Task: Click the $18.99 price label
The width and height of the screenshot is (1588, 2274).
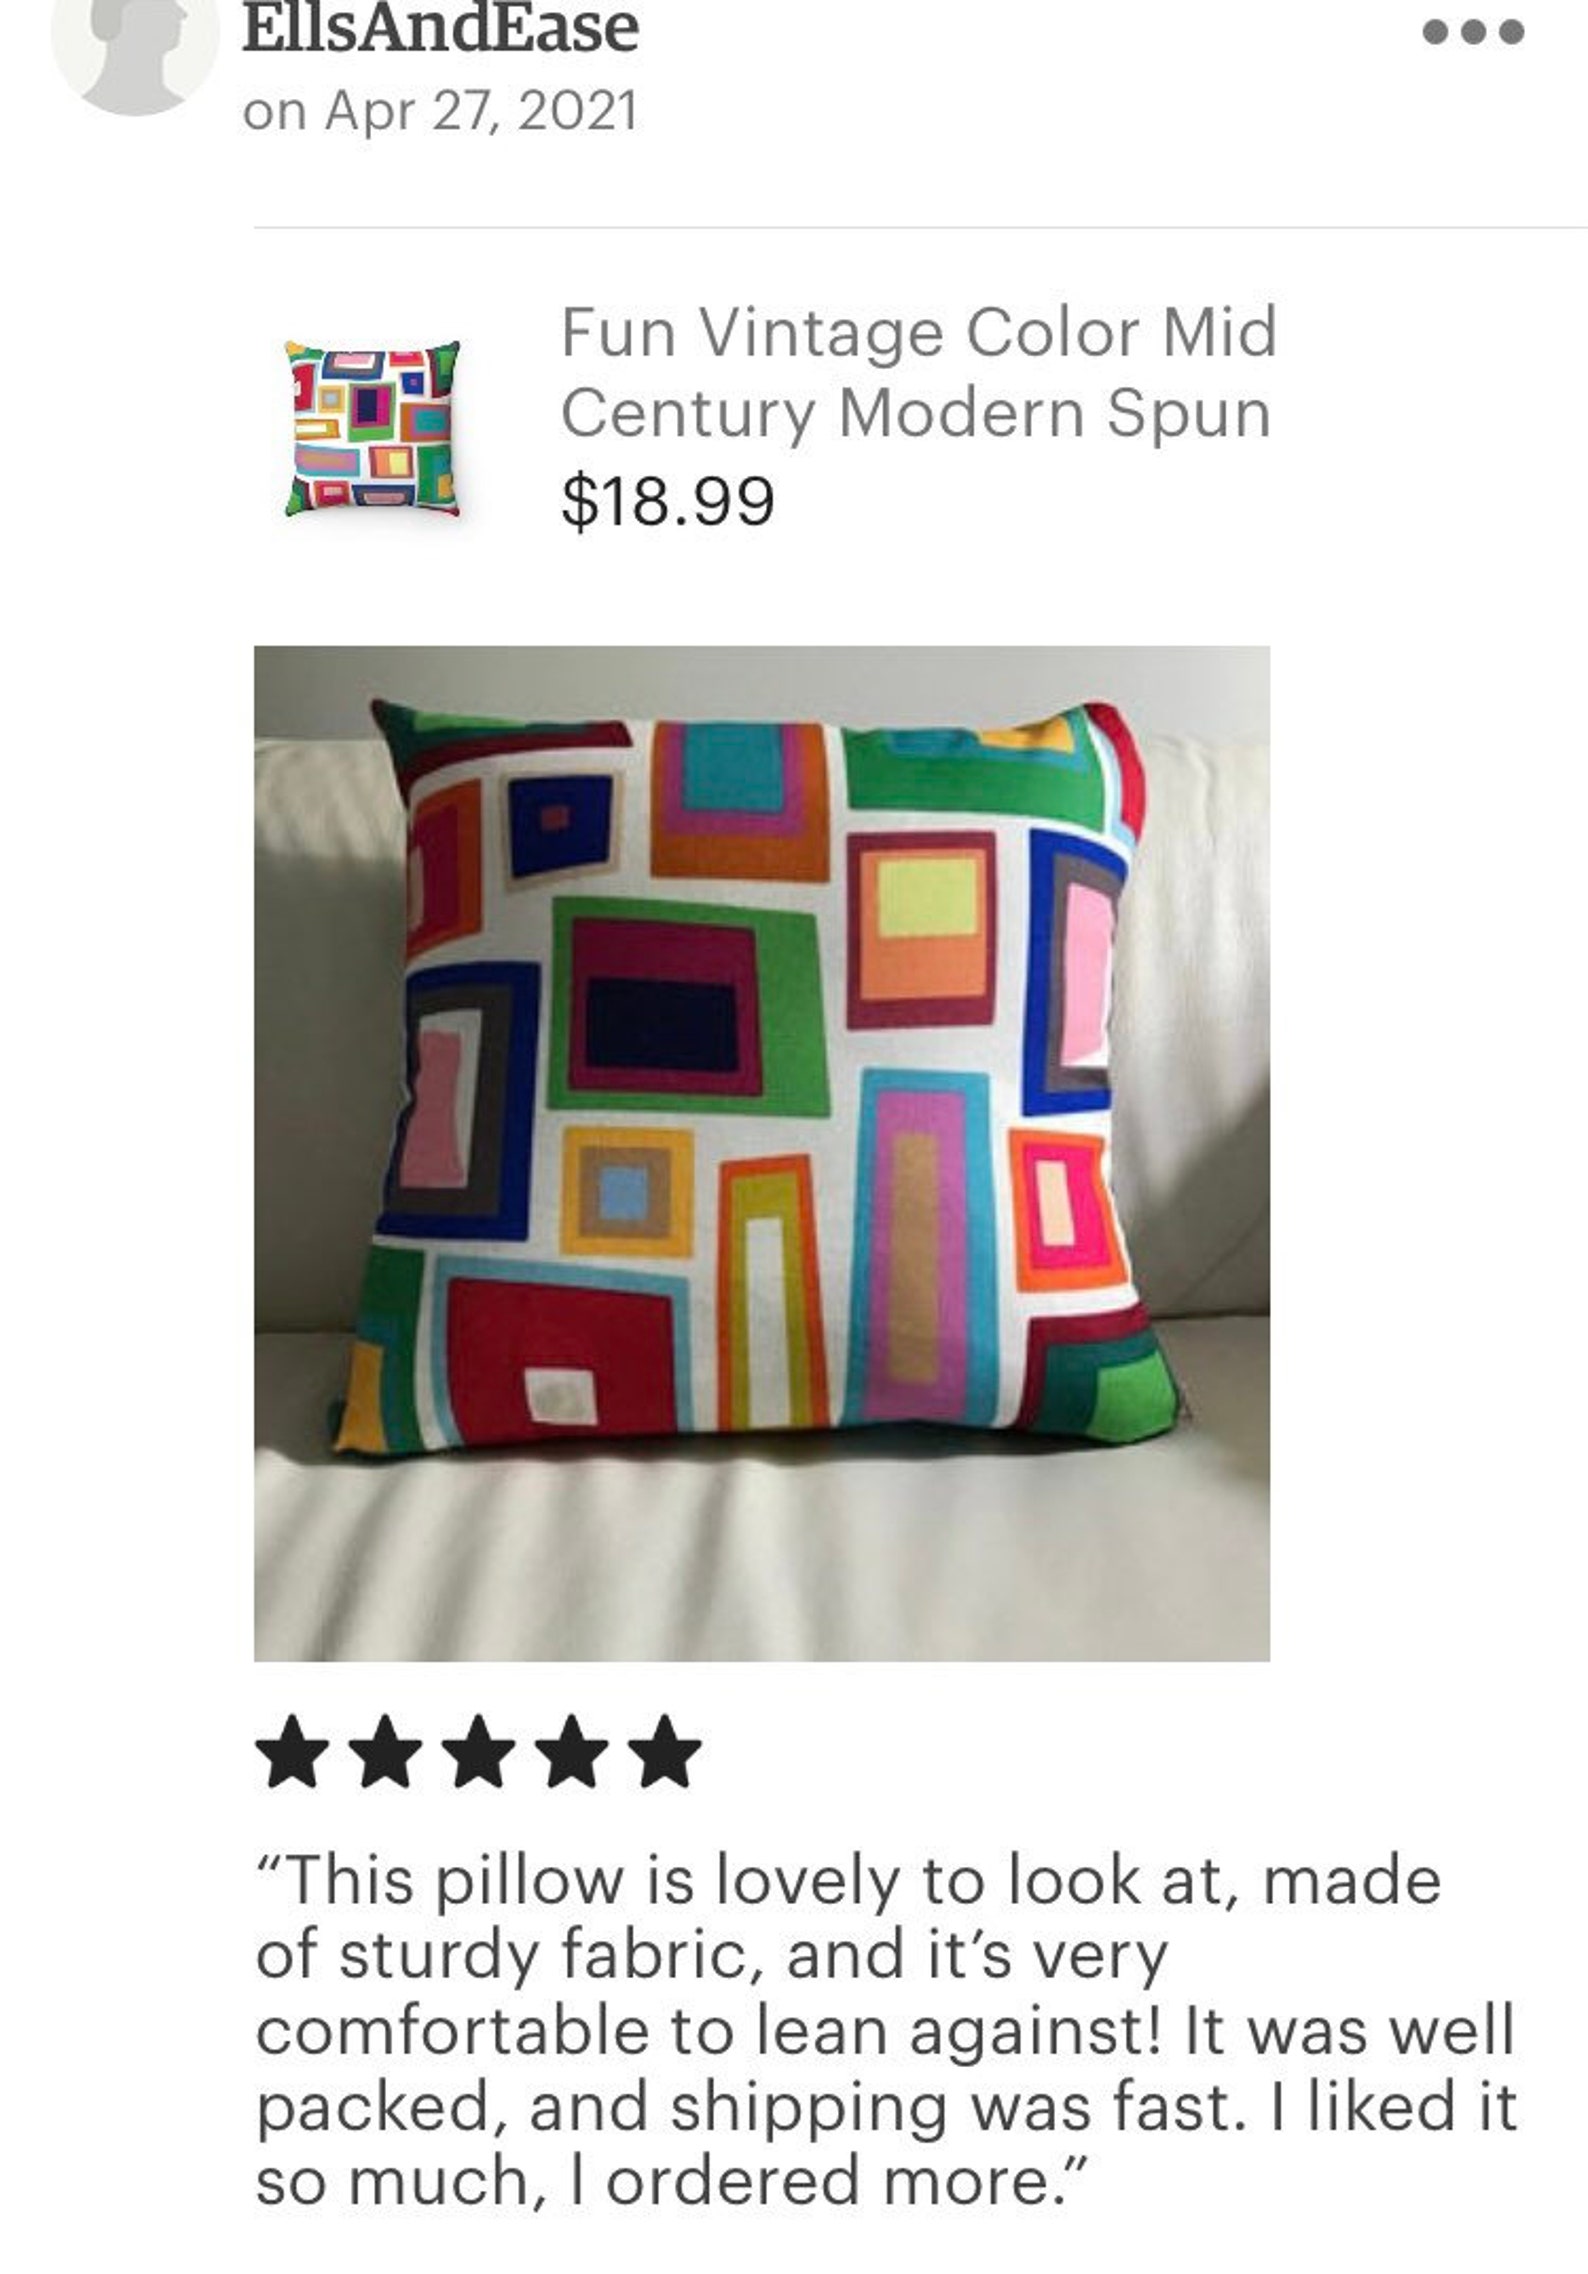Action: [x=668, y=500]
